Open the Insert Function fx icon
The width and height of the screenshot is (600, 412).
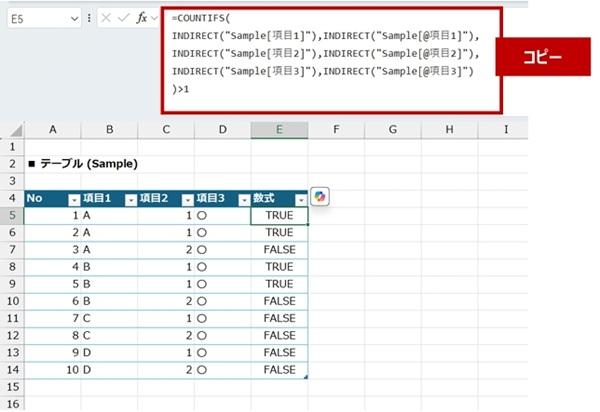coord(142,19)
